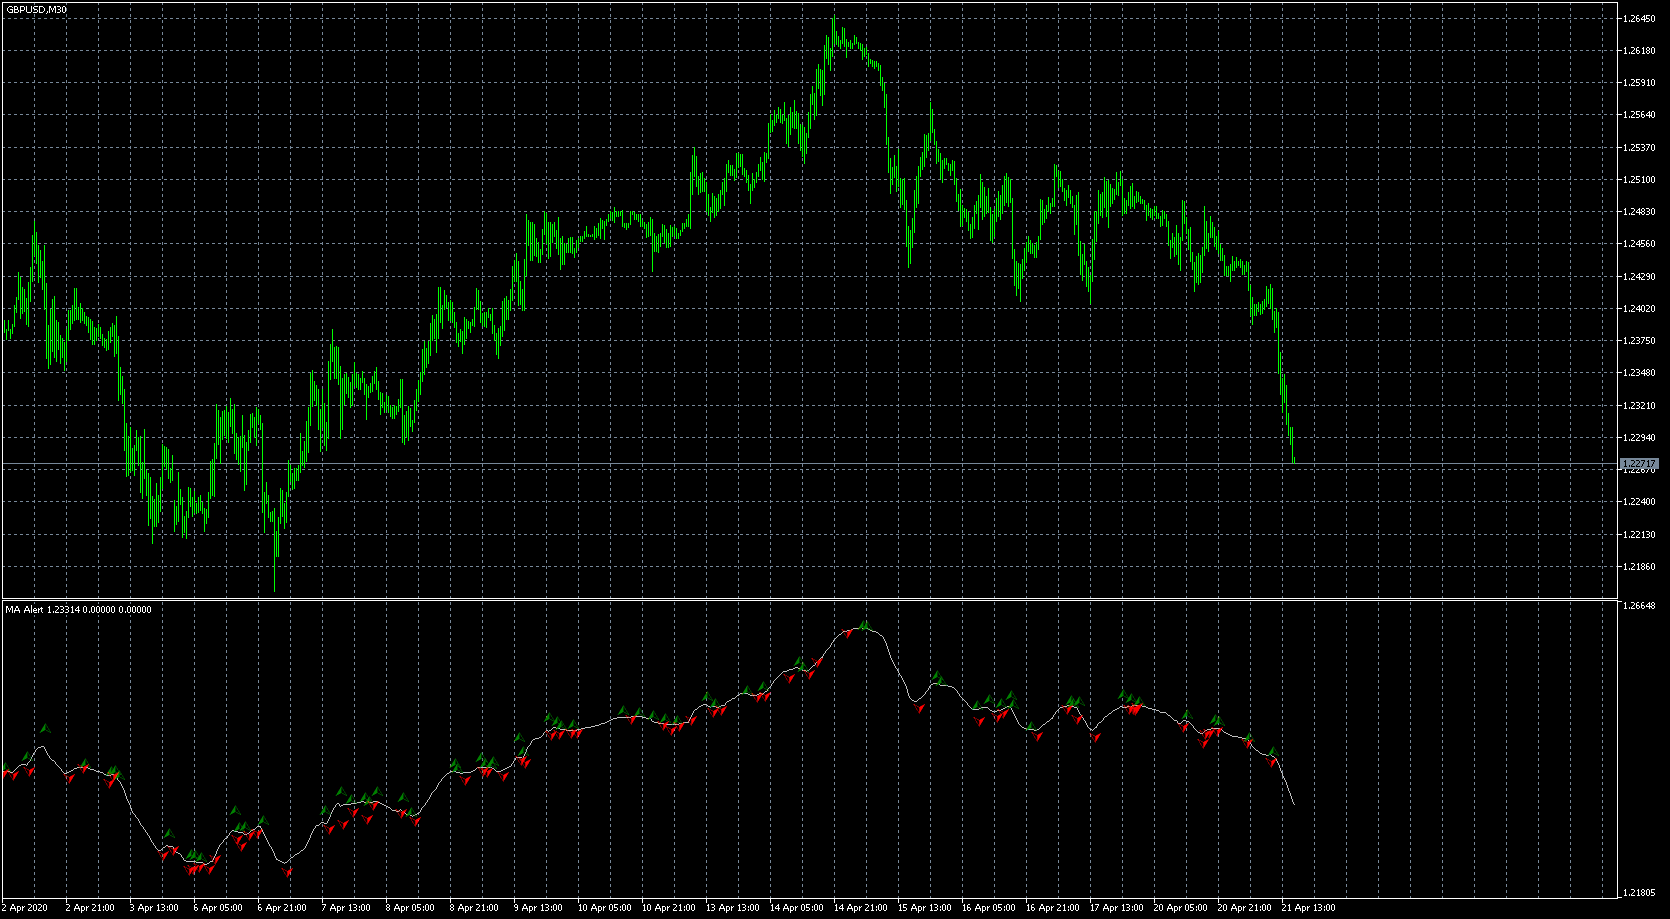The image size is (1670, 919).
Task: Click the 1.22130 price axis label
Action: (1640, 535)
